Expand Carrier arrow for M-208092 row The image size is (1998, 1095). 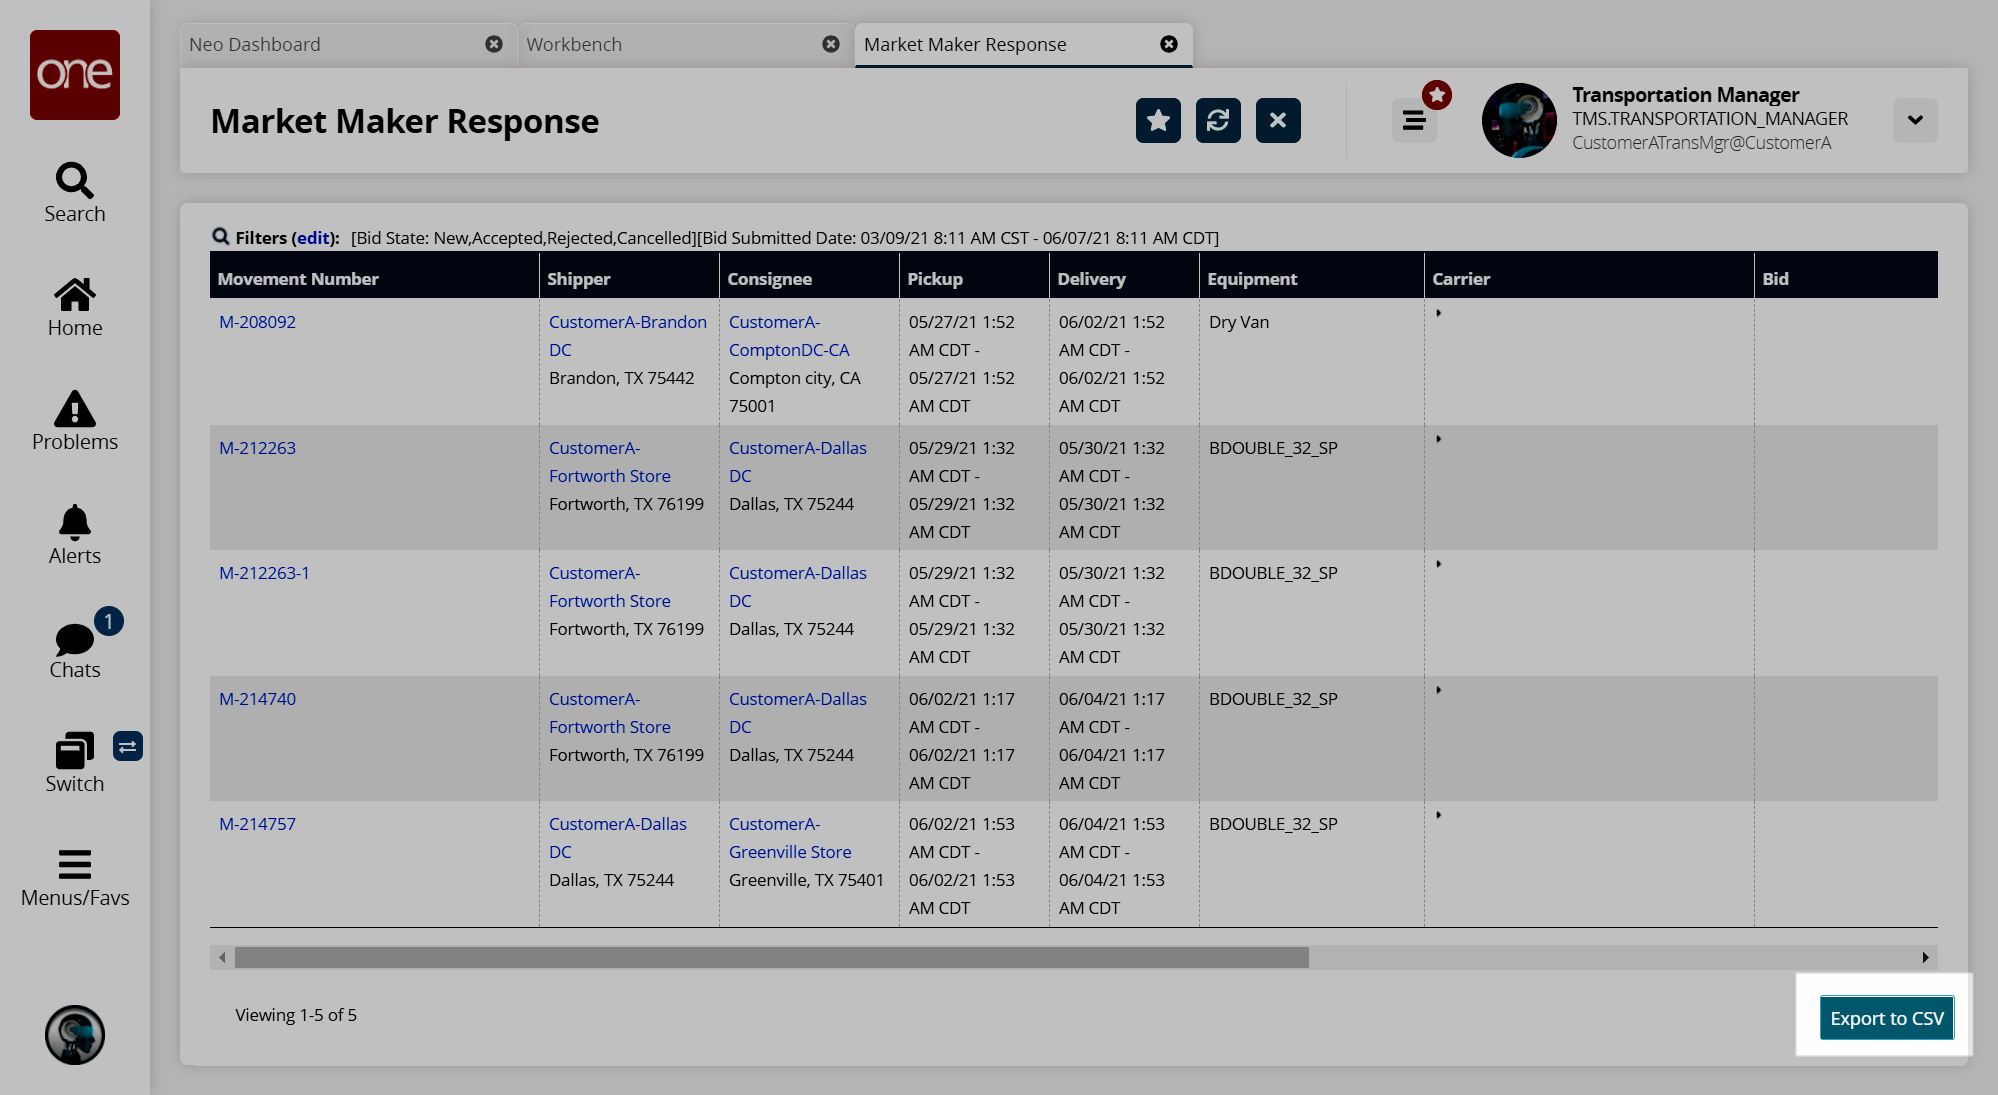(1438, 313)
